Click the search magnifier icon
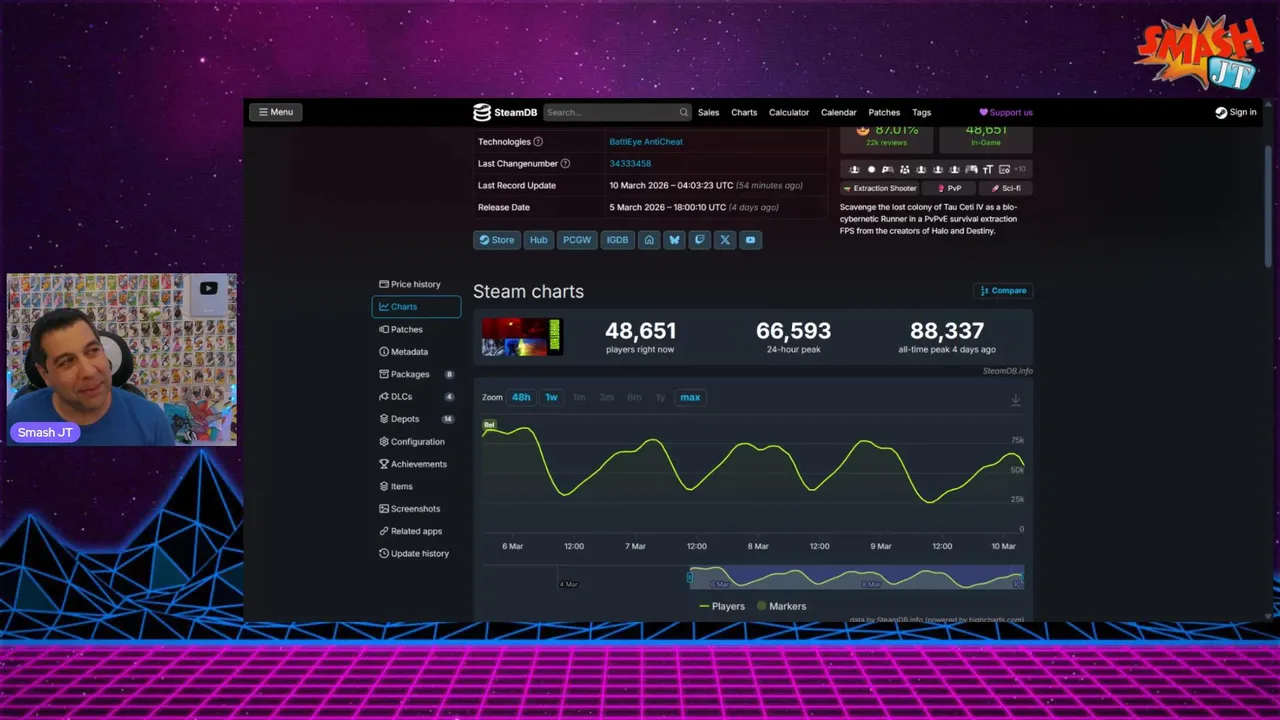The height and width of the screenshot is (720, 1280). pos(684,112)
